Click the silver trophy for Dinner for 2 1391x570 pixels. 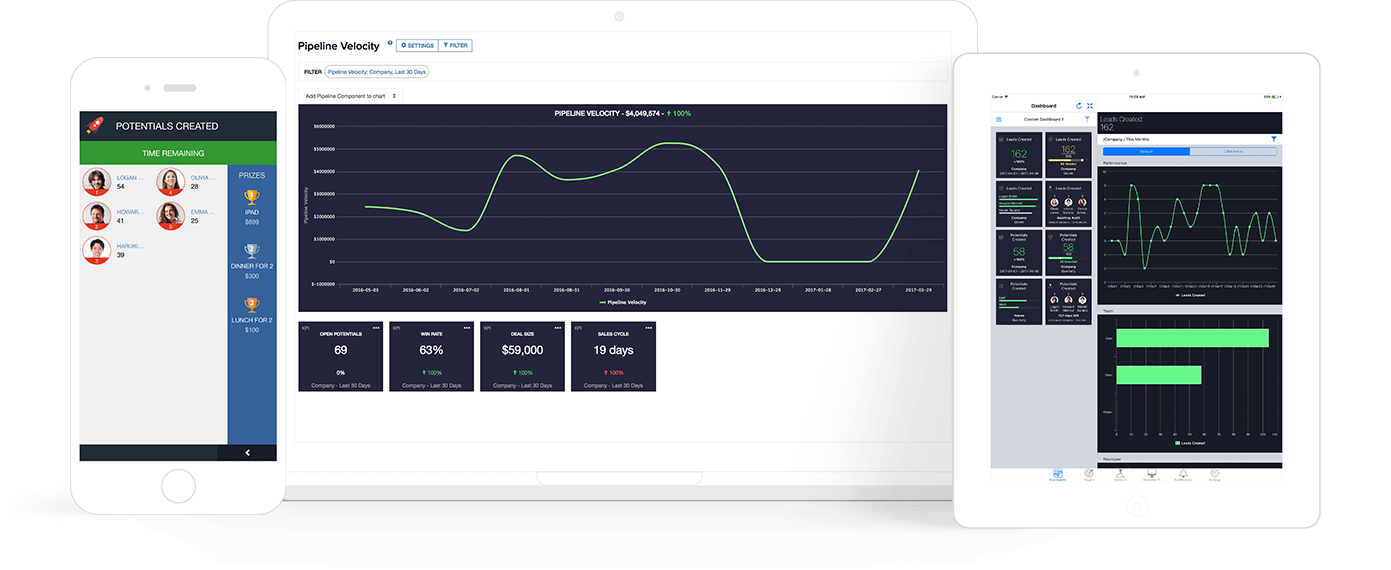tap(251, 251)
